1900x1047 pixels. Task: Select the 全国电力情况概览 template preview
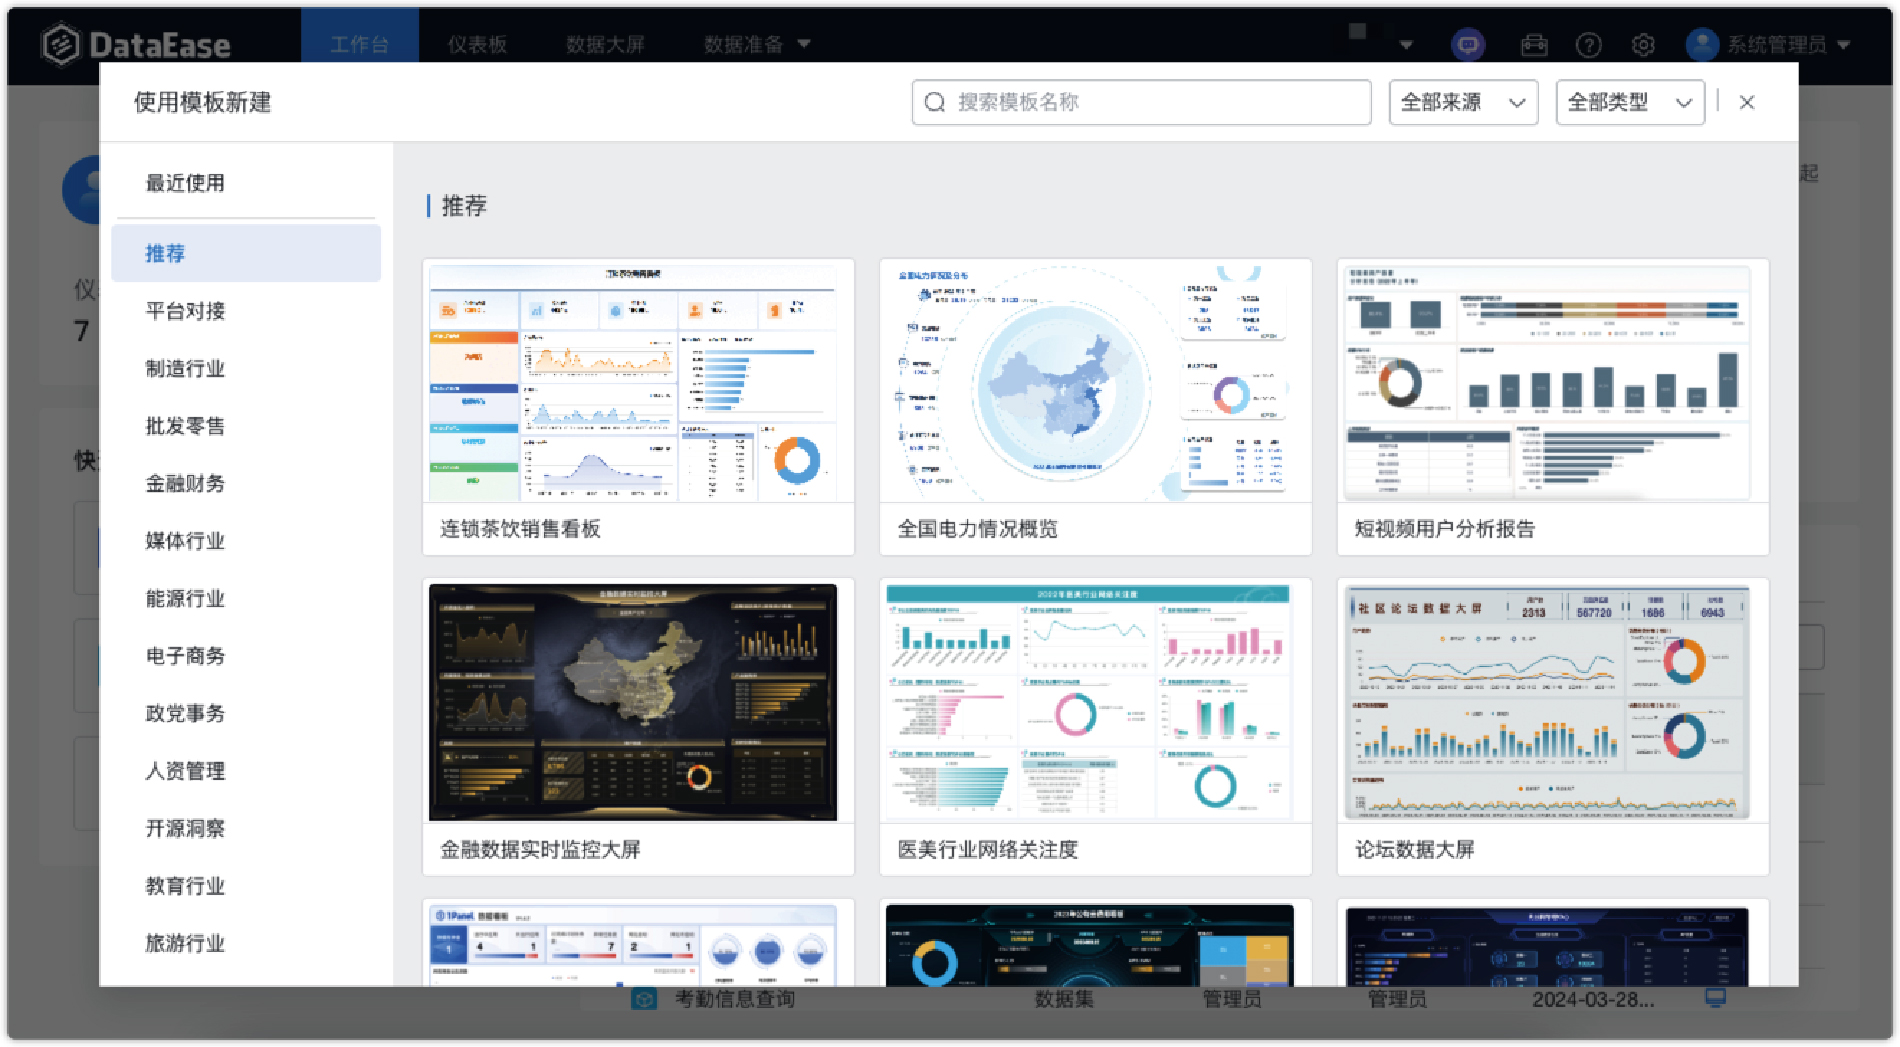tap(1095, 383)
